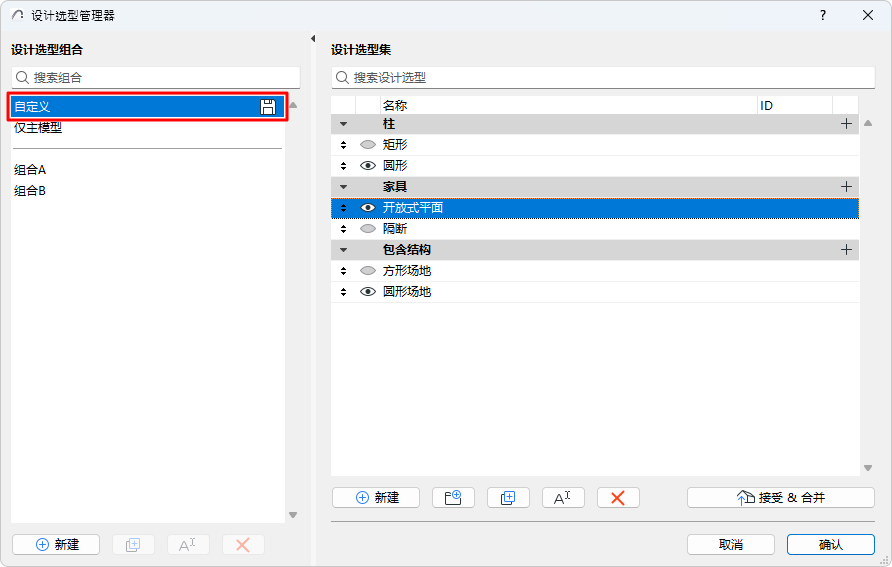Image resolution: width=892 pixels, height=567 pixels.
Task: Click the duplicate icon beside new folder button
Action: (x=508, y=498)
